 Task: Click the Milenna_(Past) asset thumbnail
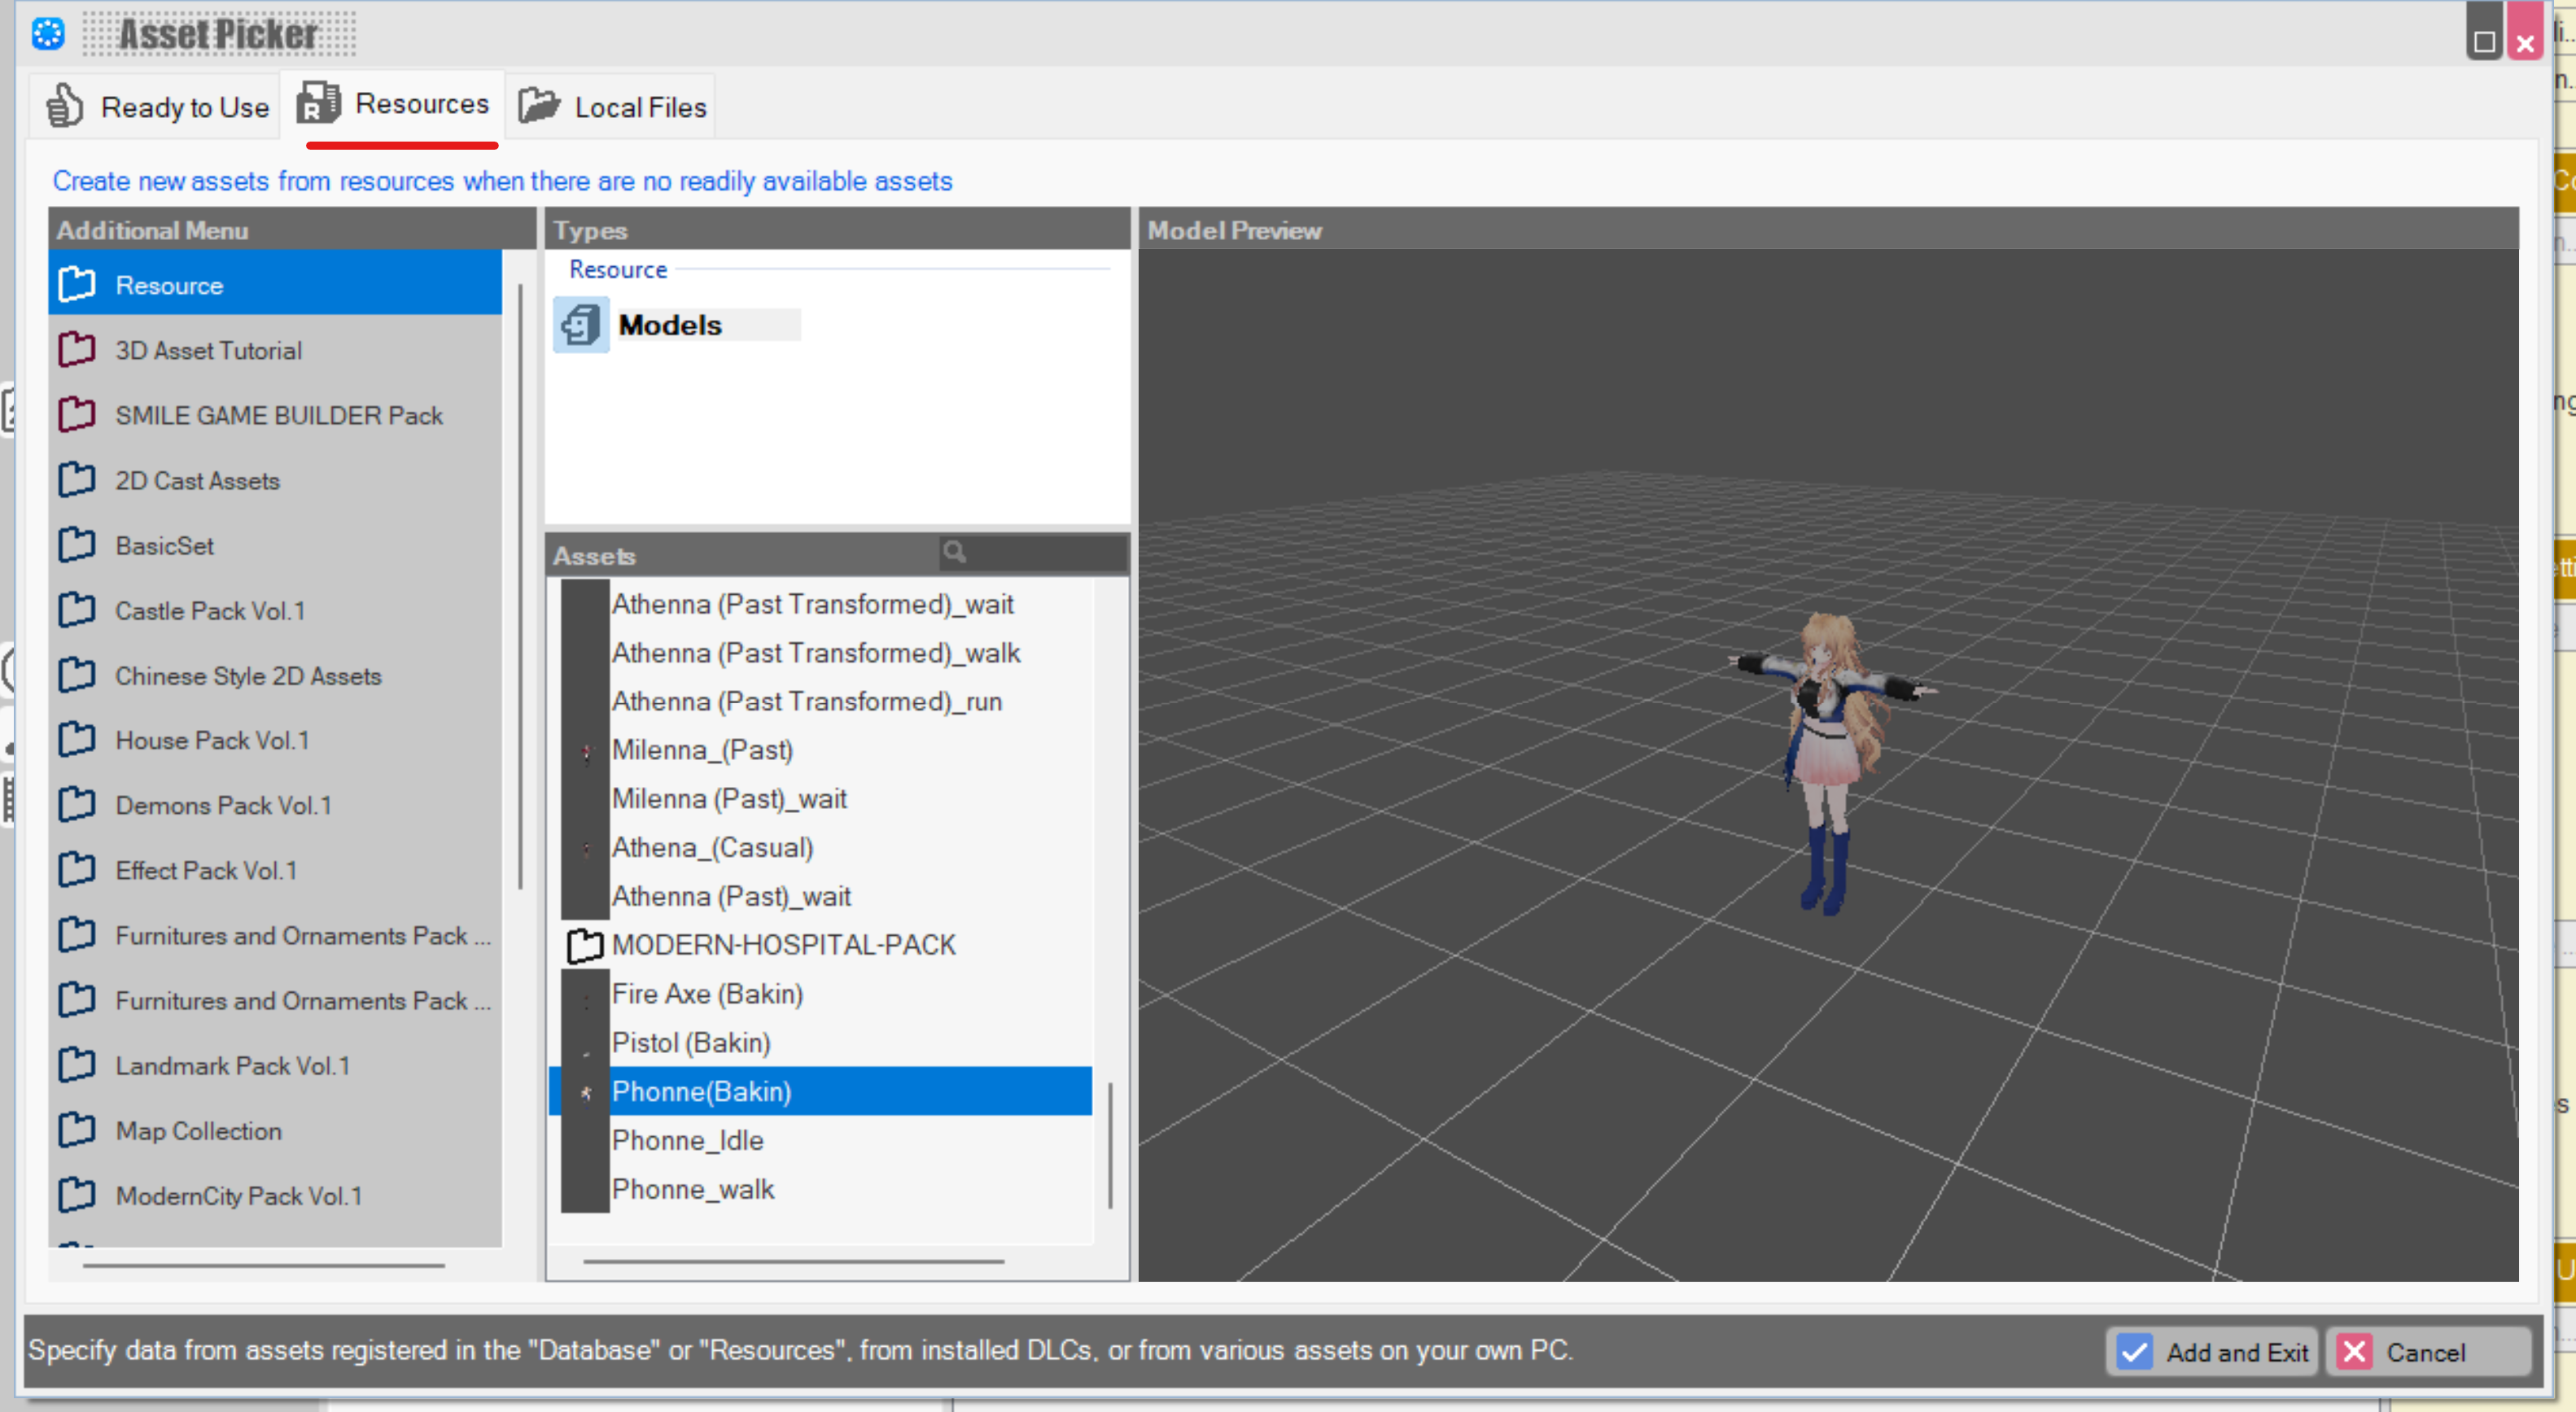pyautogui.click(x=585, y=750)
